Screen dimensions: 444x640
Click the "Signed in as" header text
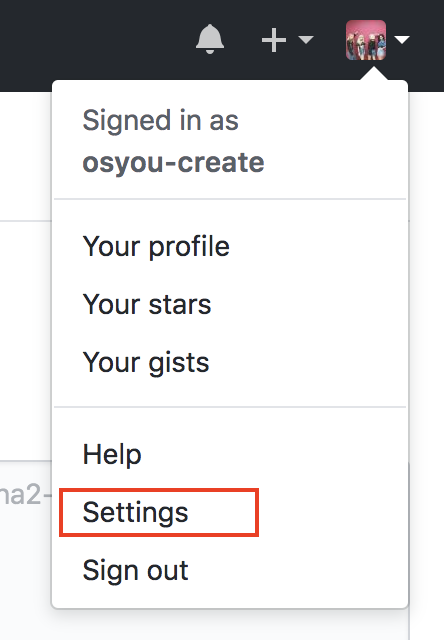(160, 120)
